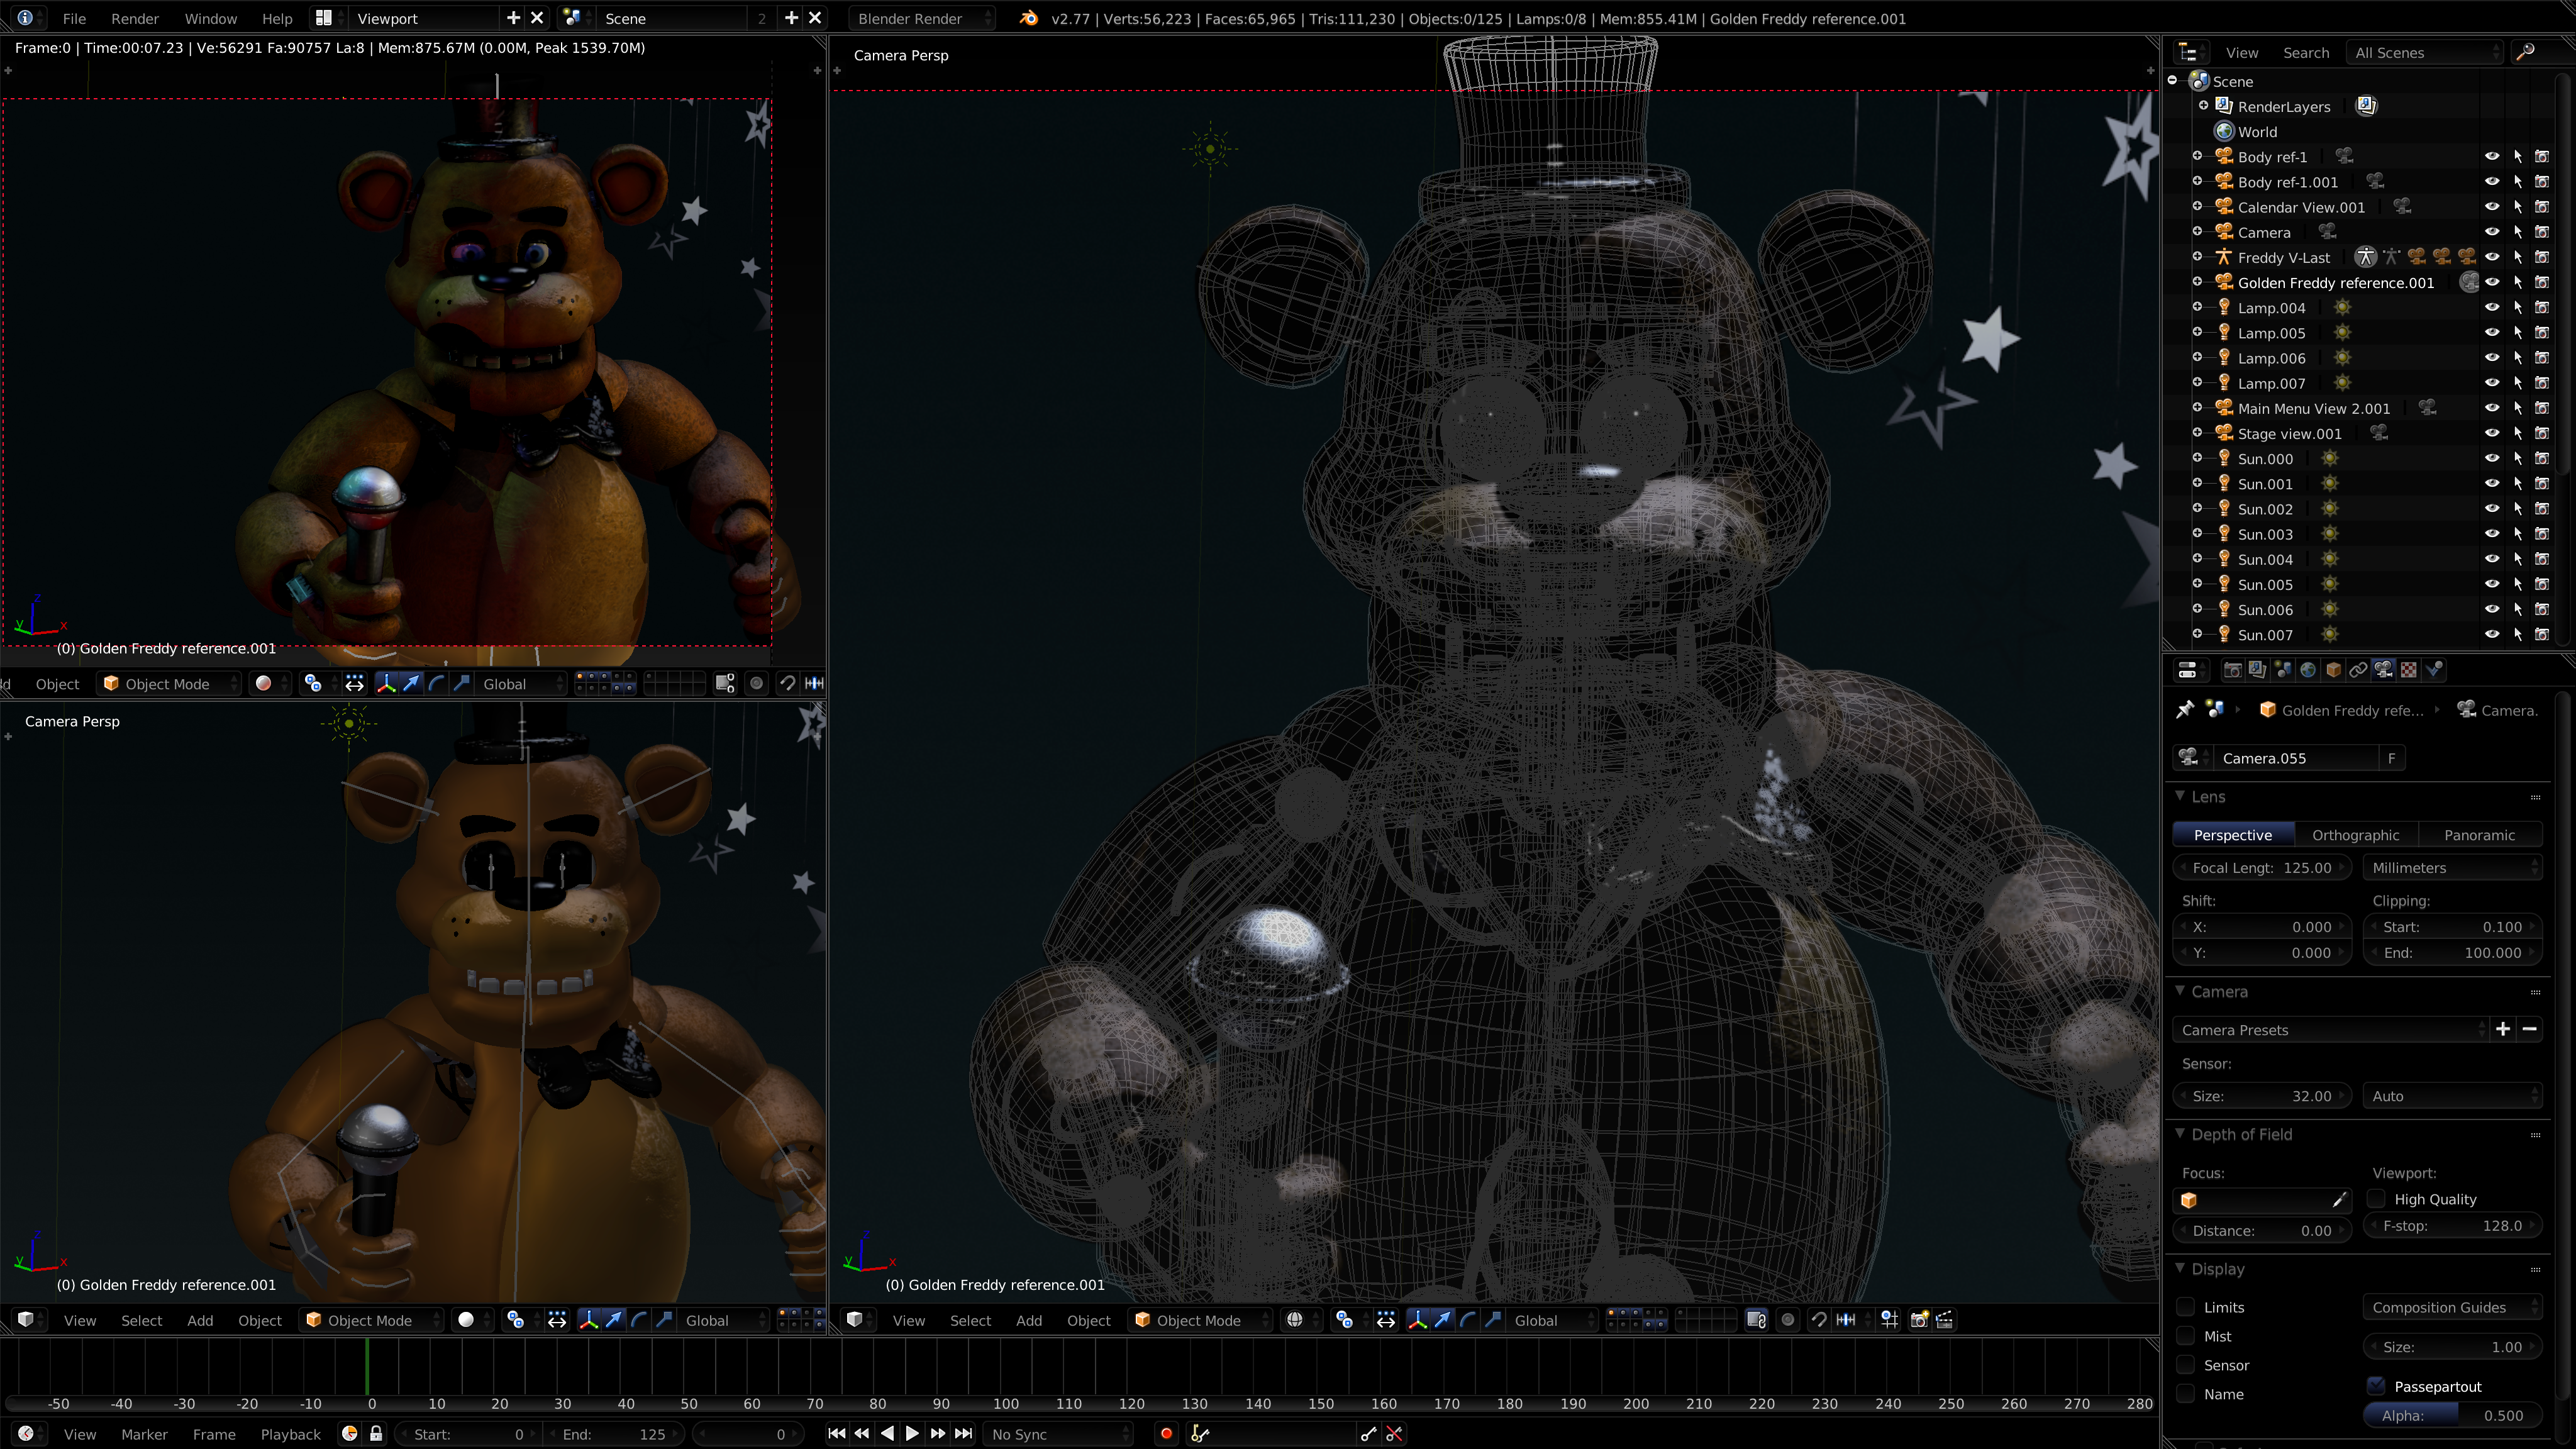Select the scale manipulator in main viewport header
Image resolution: width=2576 pixels, height=1449 pixels.
pyautogui.click(x=1493, y=1320)
